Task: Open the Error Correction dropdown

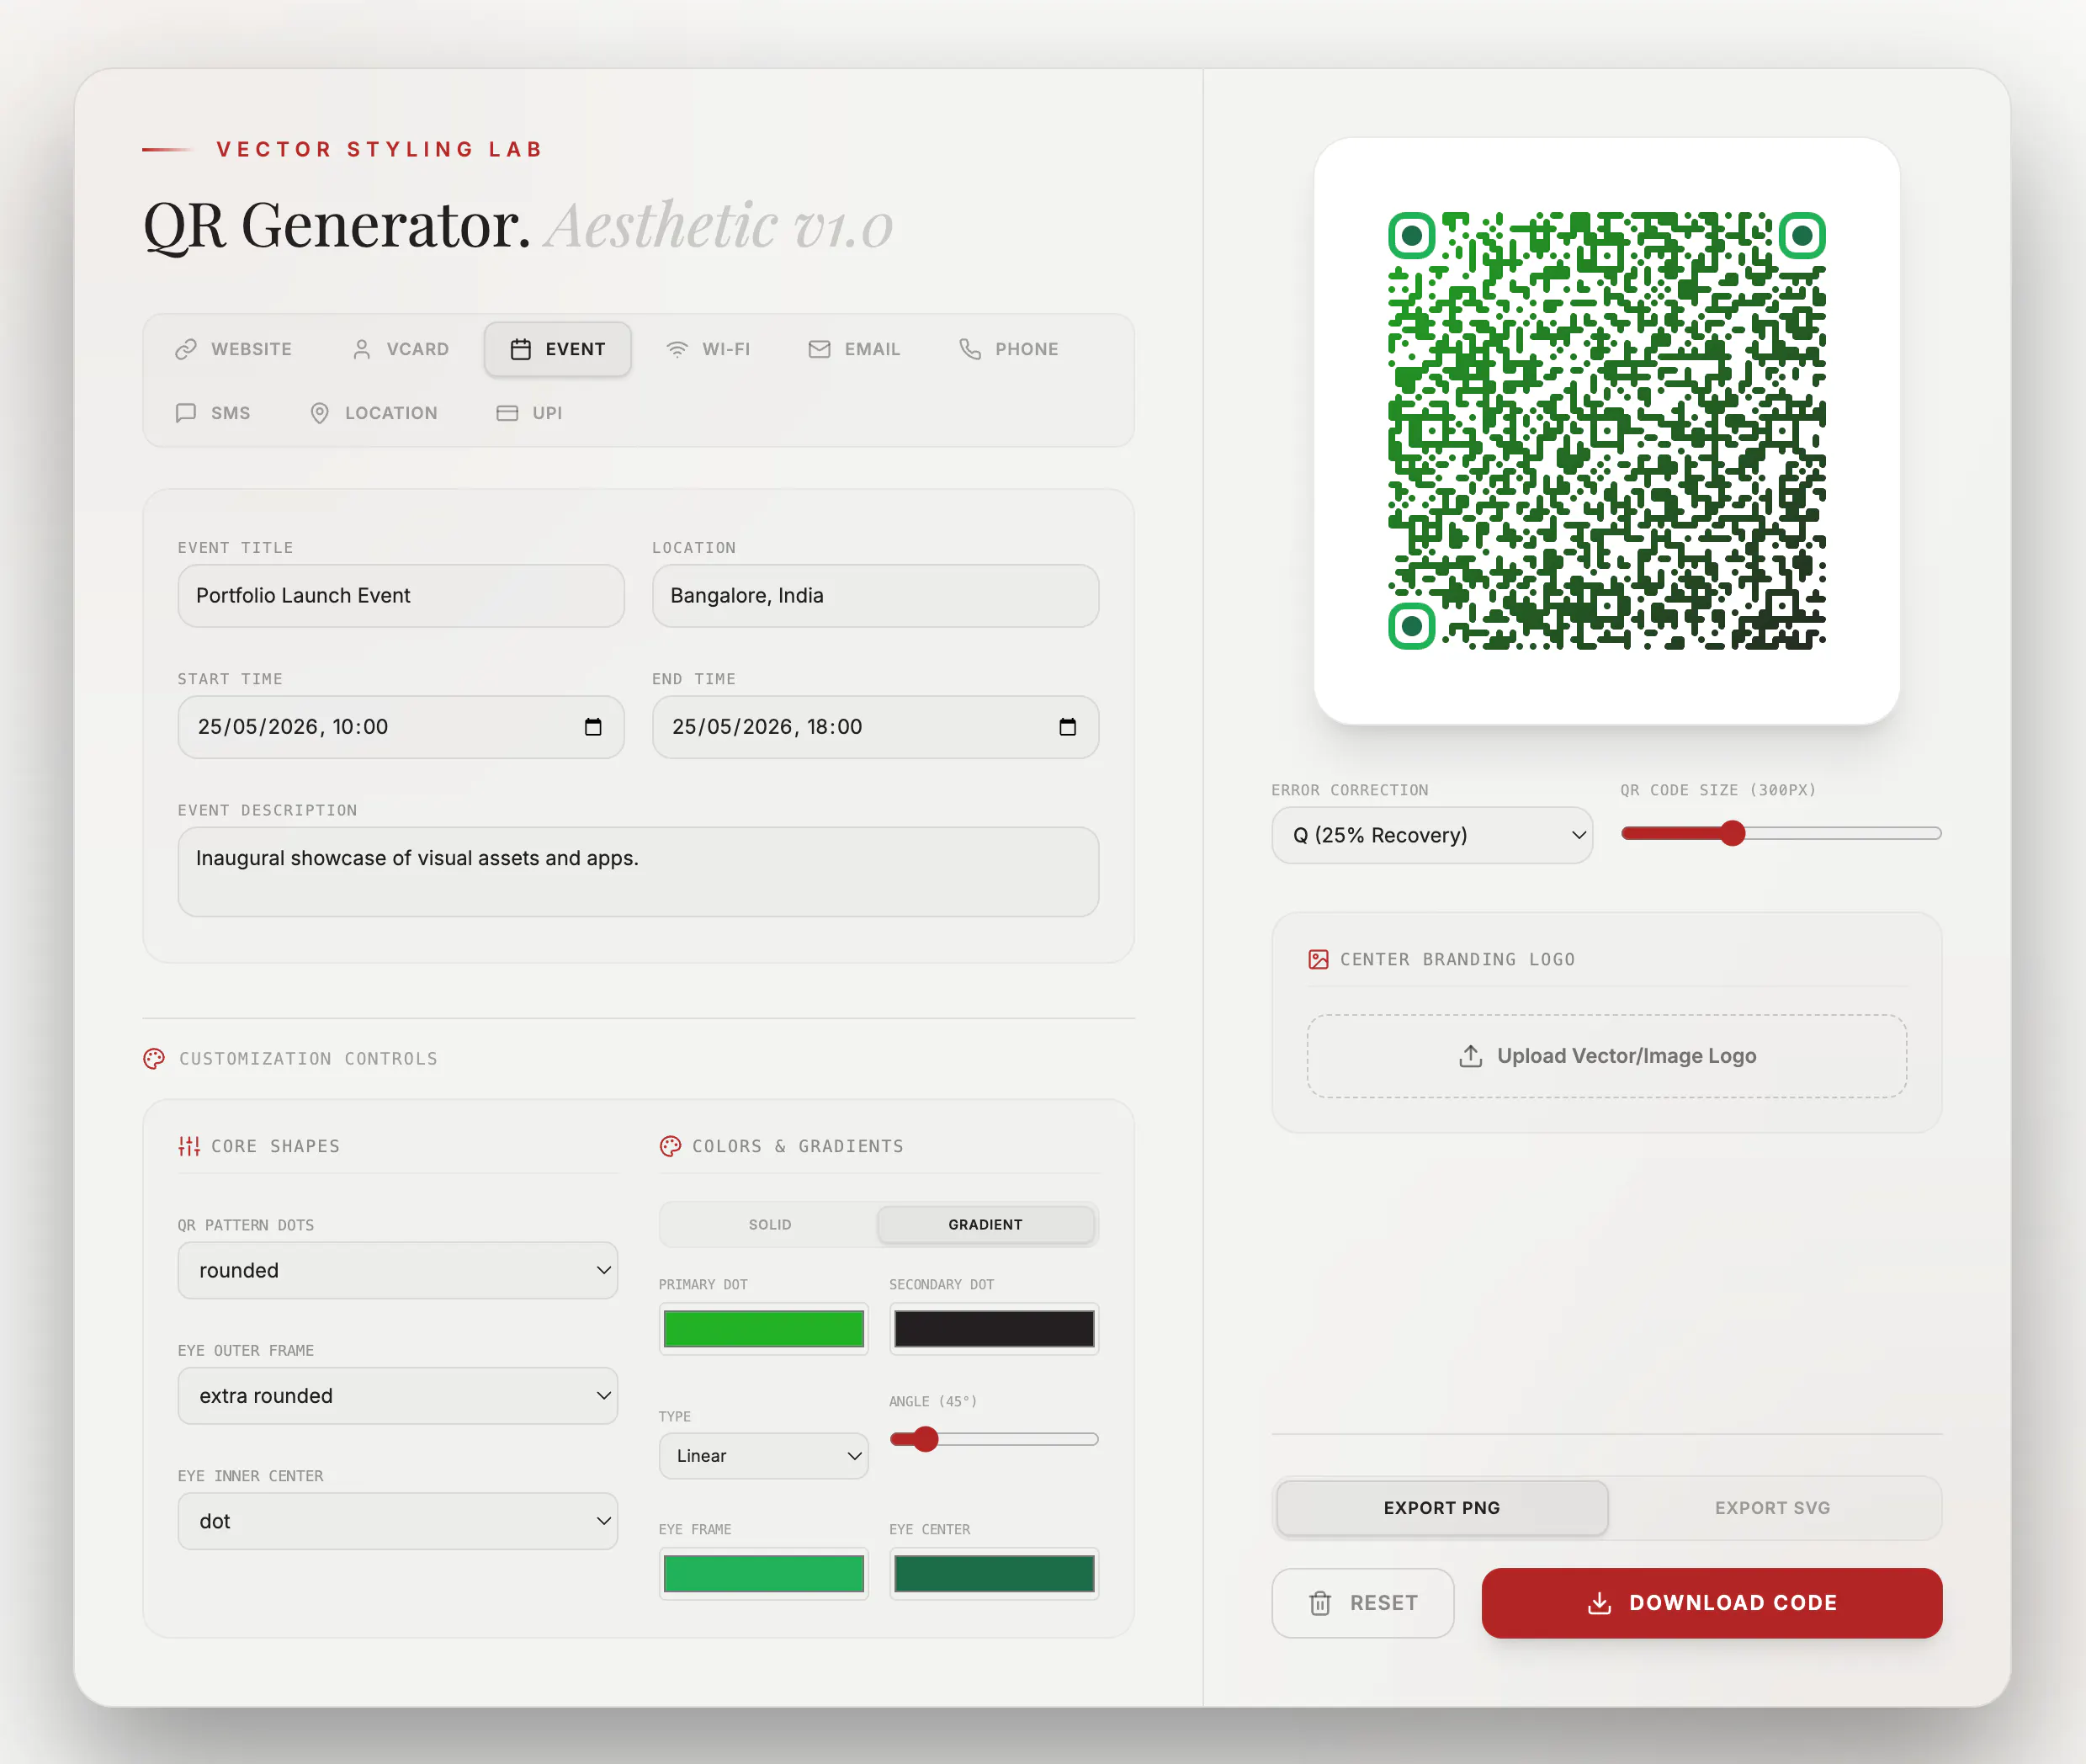Action: tap(1432, 835)
